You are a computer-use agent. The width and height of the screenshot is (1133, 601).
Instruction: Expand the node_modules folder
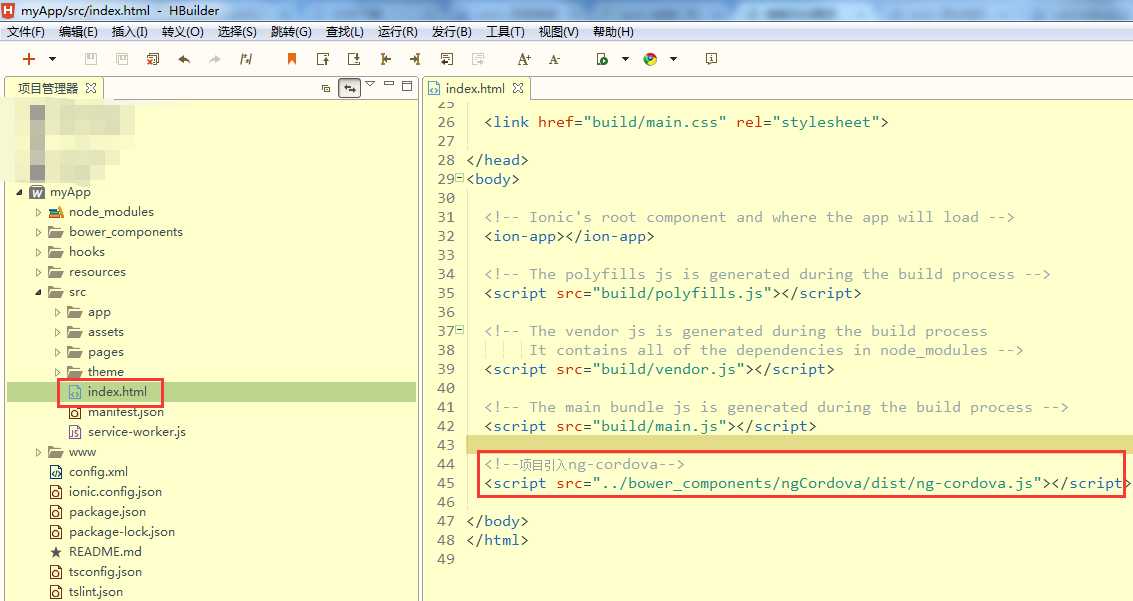coord(38,212)
